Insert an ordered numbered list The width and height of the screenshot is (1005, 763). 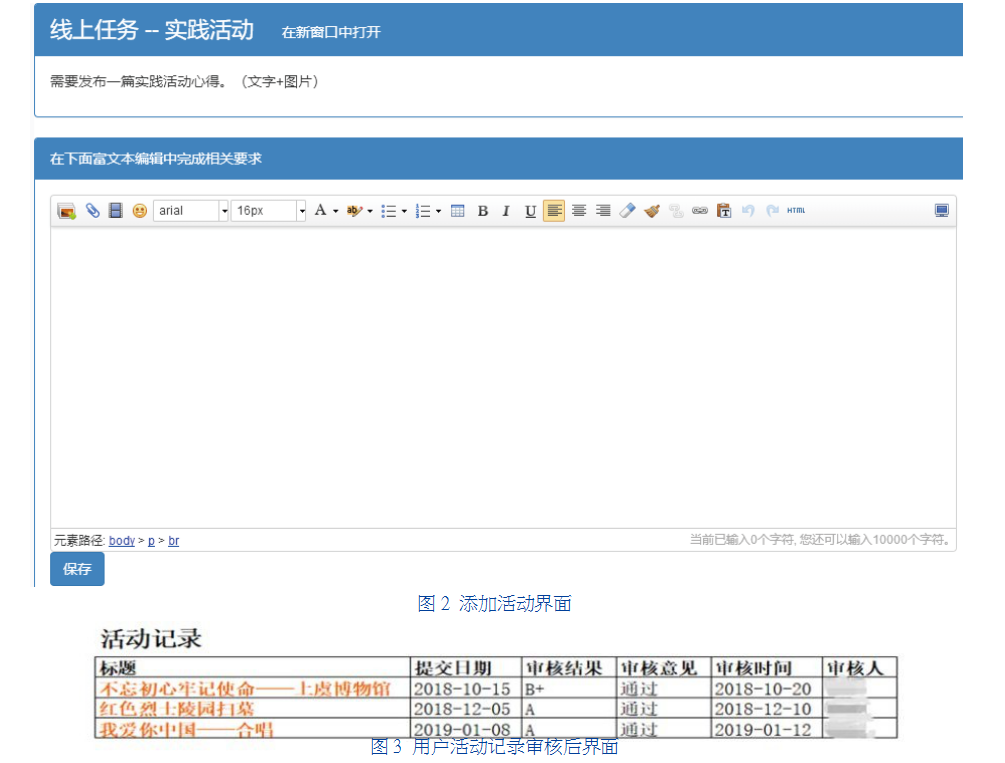[x=423, y=211]
